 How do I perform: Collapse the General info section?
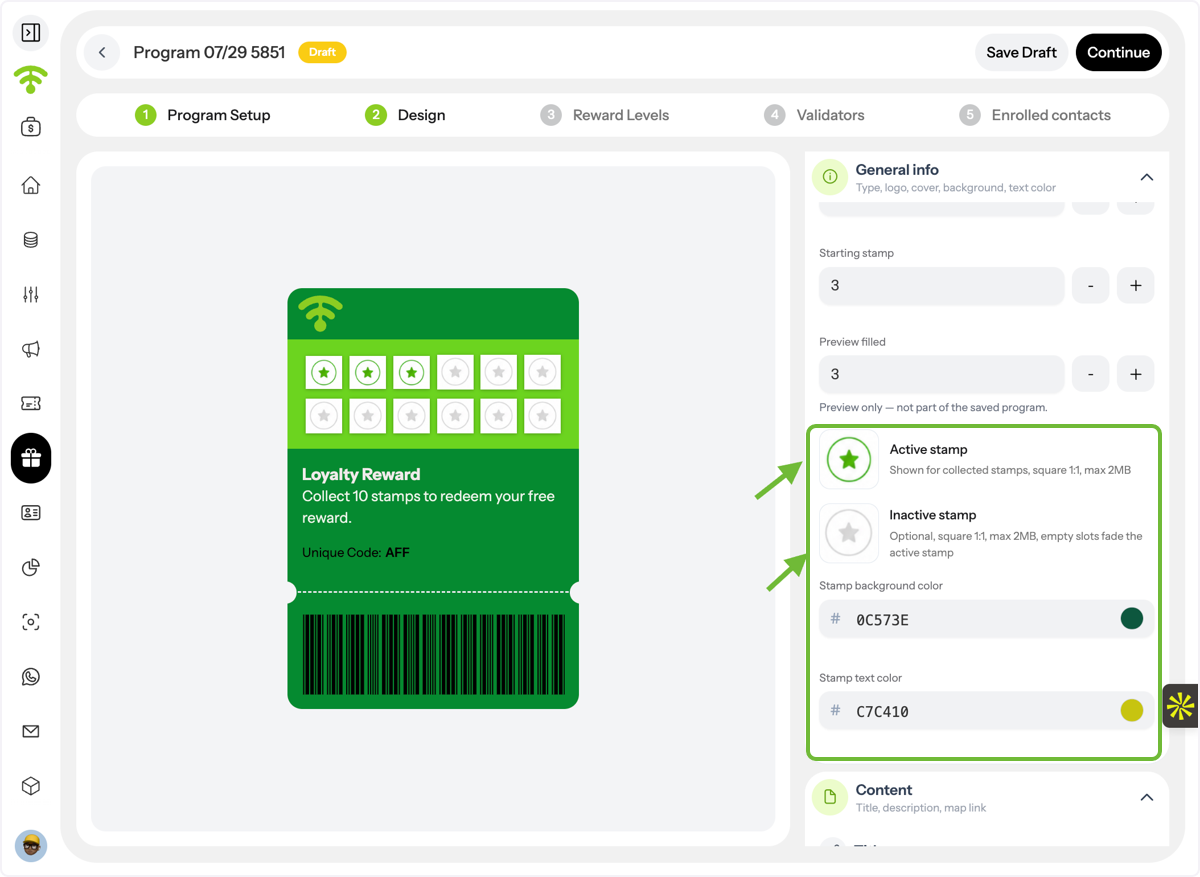(1147, 177)
